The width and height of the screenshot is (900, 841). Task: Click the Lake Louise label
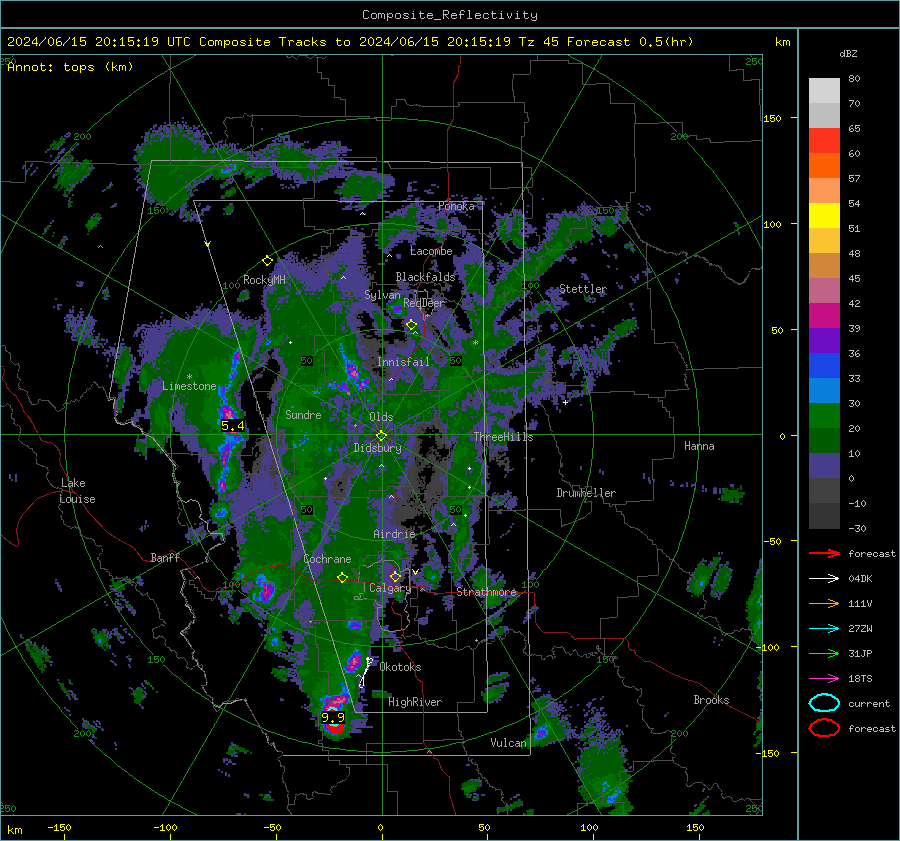point(77,491)
